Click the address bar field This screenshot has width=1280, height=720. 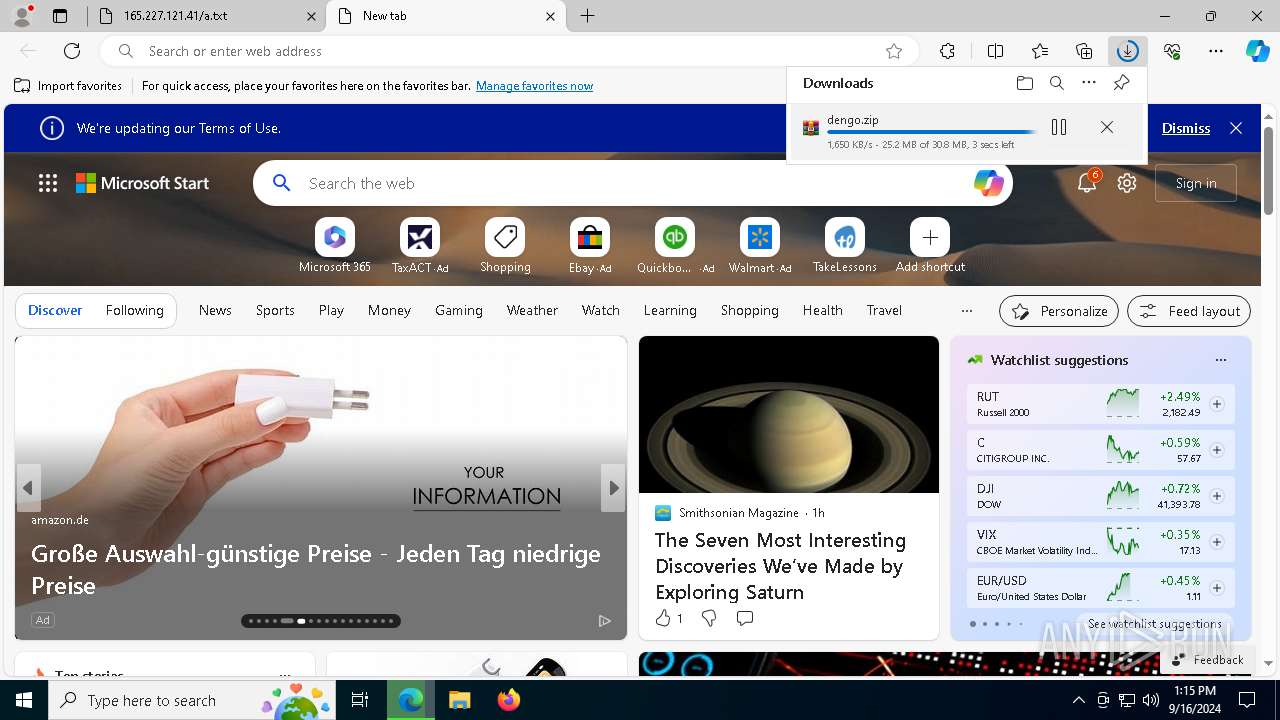coord(510,51)
